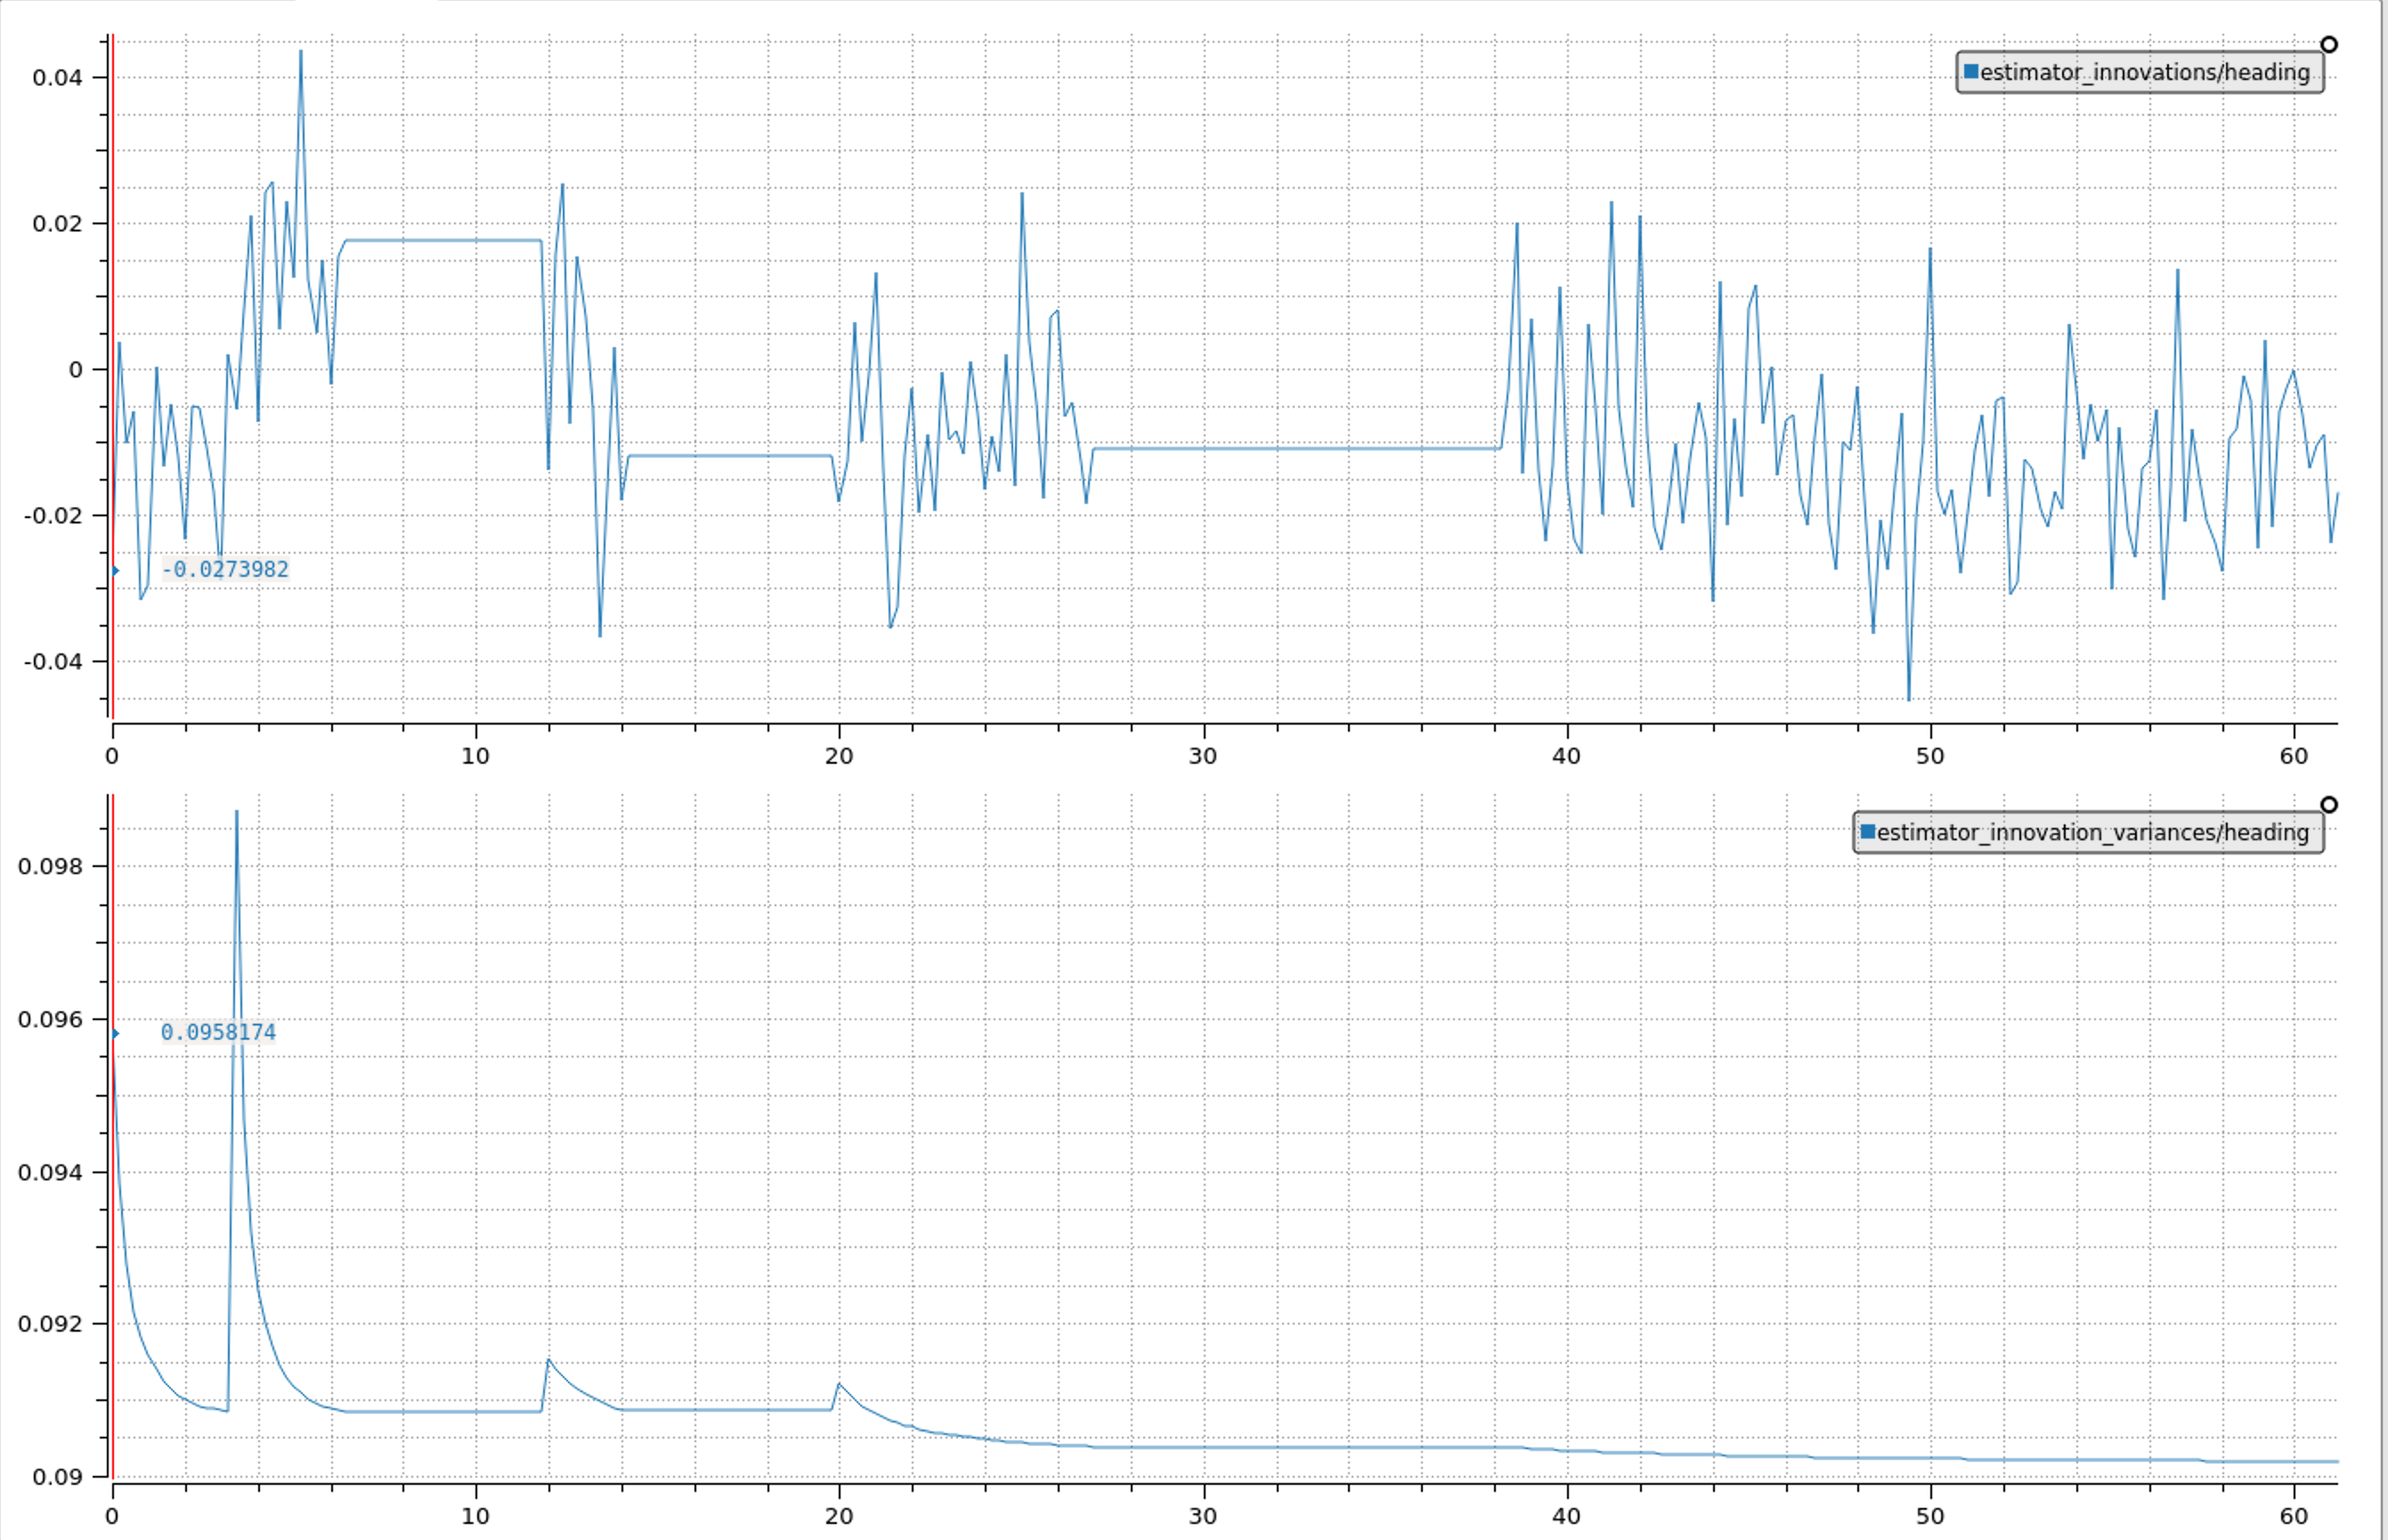The image size is (2388, 1540).
Task: Click the 0.09 y-axis label in bottom plot
Action: [57, 1477]
